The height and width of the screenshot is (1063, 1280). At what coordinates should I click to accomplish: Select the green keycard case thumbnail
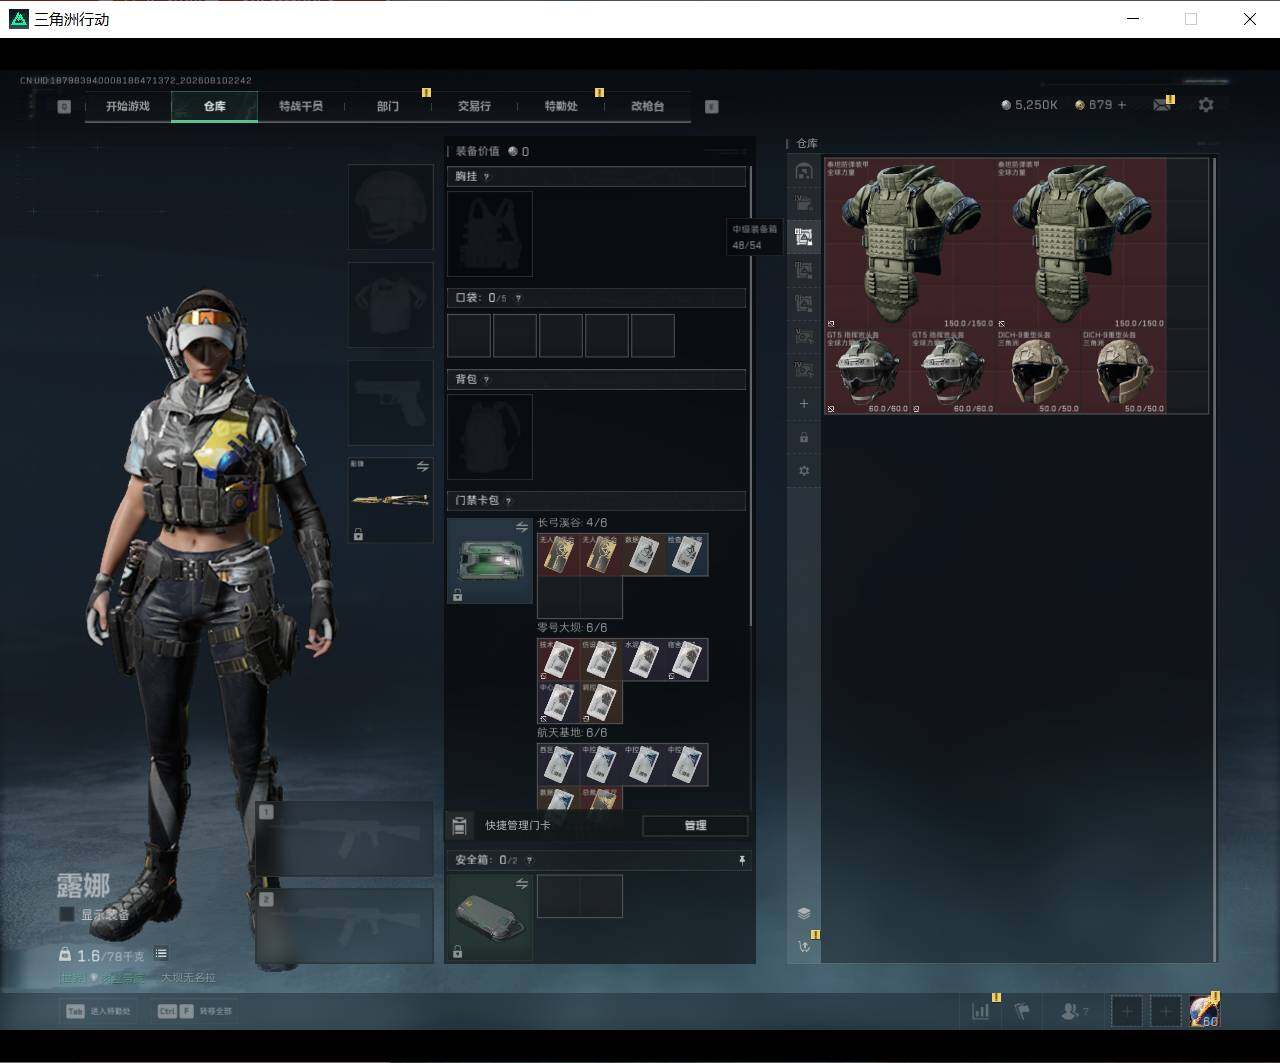pos(490,561)
